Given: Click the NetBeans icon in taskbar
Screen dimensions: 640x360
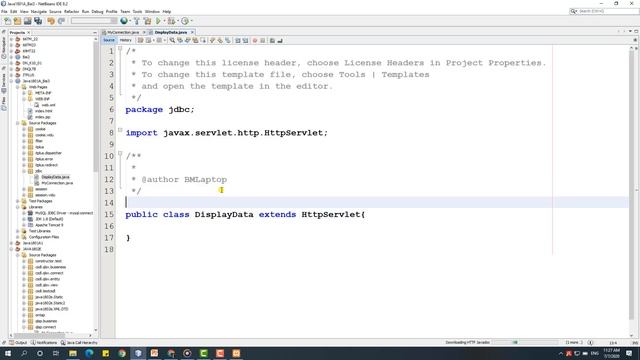Looking at the screenshot, I should click(138, 353).
